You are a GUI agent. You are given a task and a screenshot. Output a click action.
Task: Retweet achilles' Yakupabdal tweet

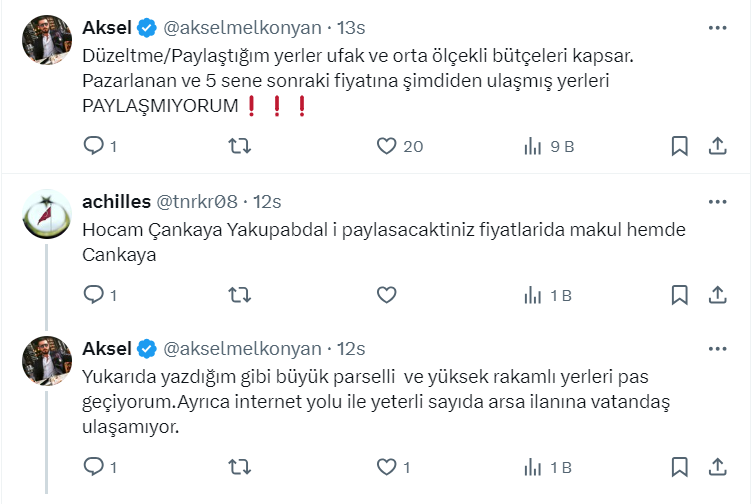tap(240, 295)
